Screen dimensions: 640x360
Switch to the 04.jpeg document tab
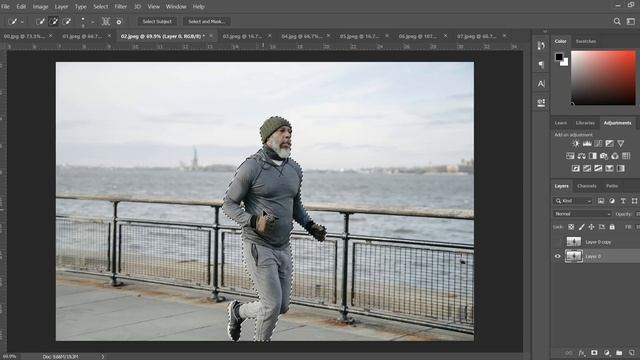point(301,36)
